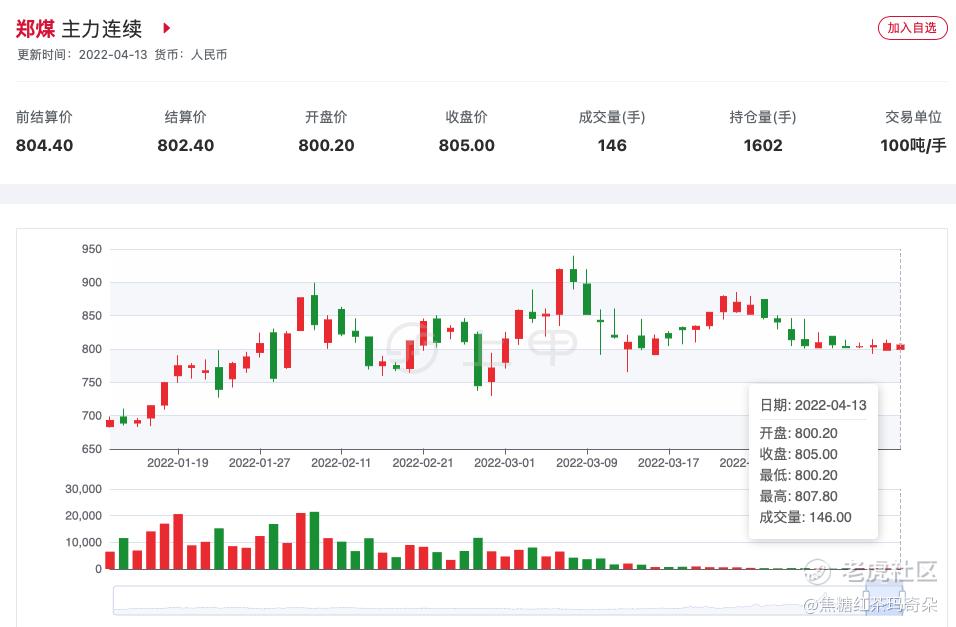Click the 加入自选 button
956x627 pixels.
coord(912,28)
